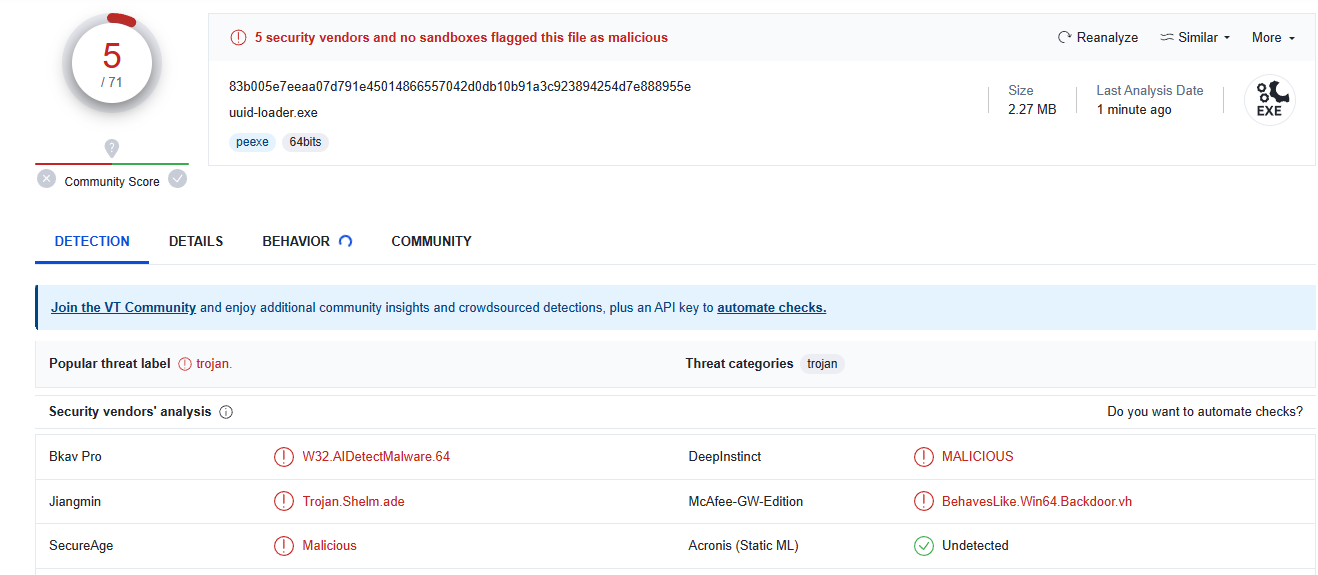Click the EXE file type icon
The image size is (1318, 575).
[1269, 101]
